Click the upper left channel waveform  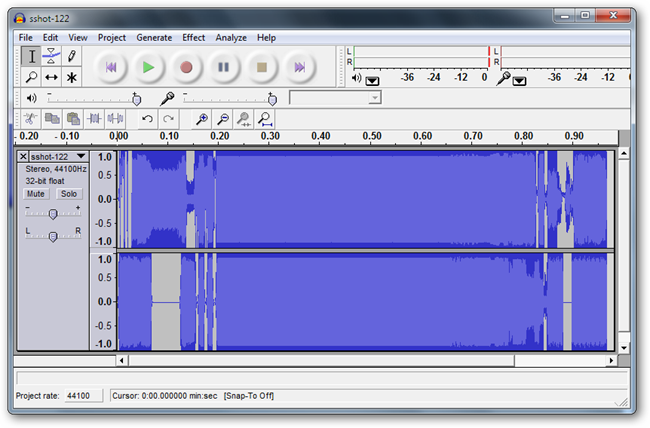(366, 199)
